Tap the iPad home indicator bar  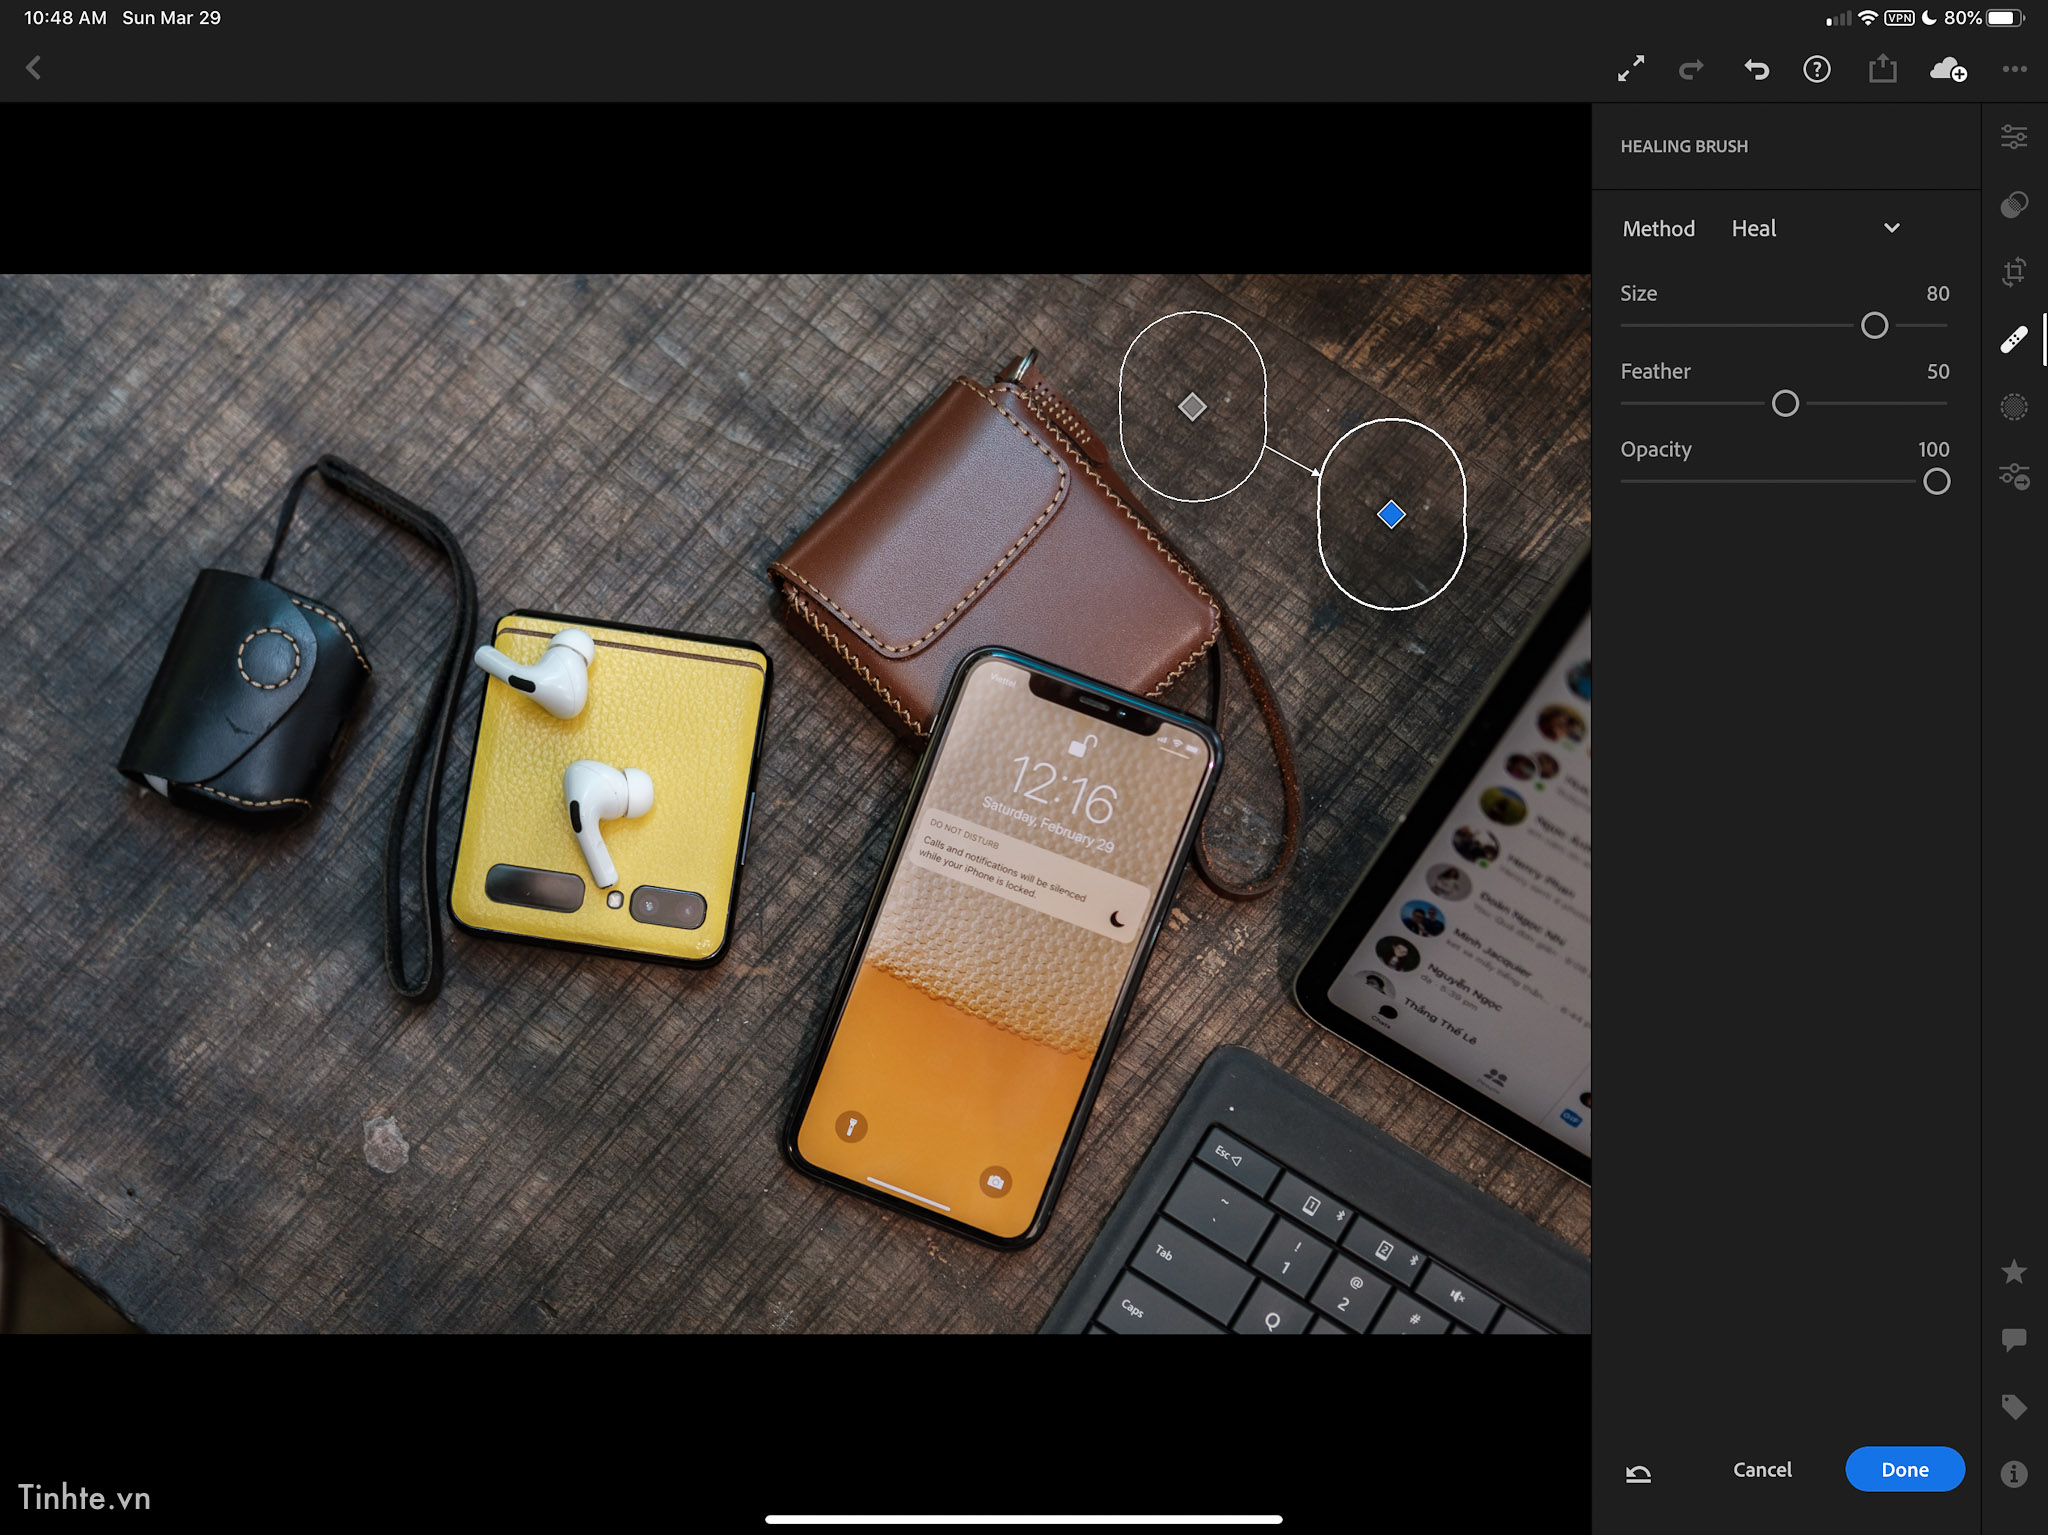[x=1023, y=1519]
